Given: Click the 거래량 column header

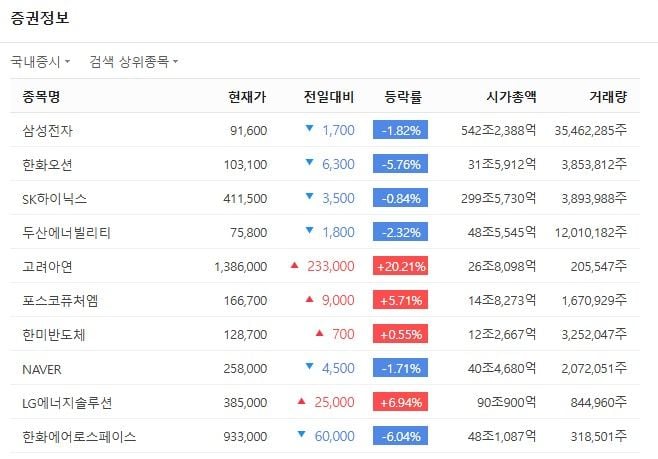Looking at the screenshot, I should click(608, 97).
